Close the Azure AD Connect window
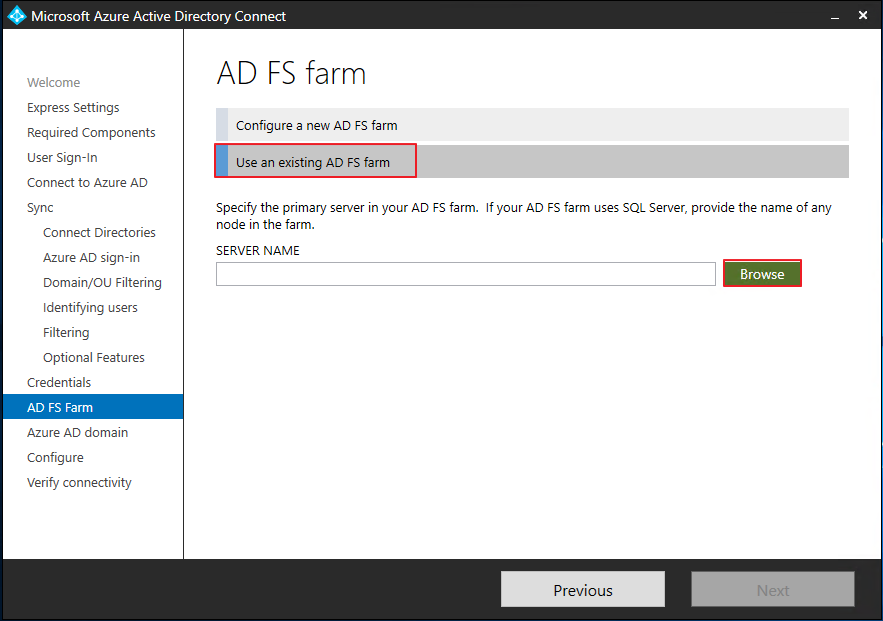This screenshot has width=883, height=621. click(863, 15)
